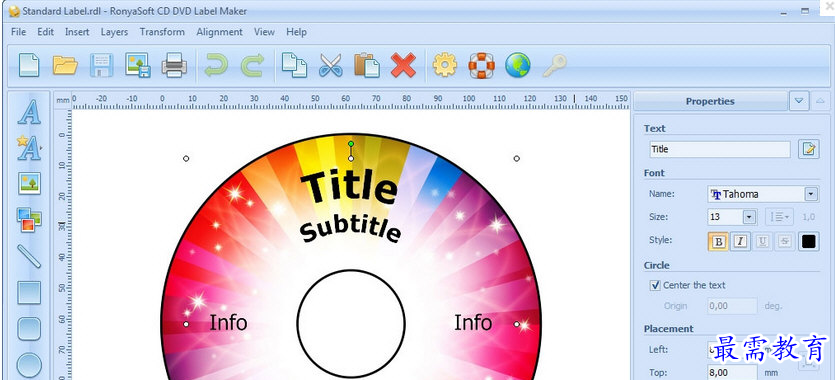Undo the last action
835x380 pixels.
click(x=216, y=65)
